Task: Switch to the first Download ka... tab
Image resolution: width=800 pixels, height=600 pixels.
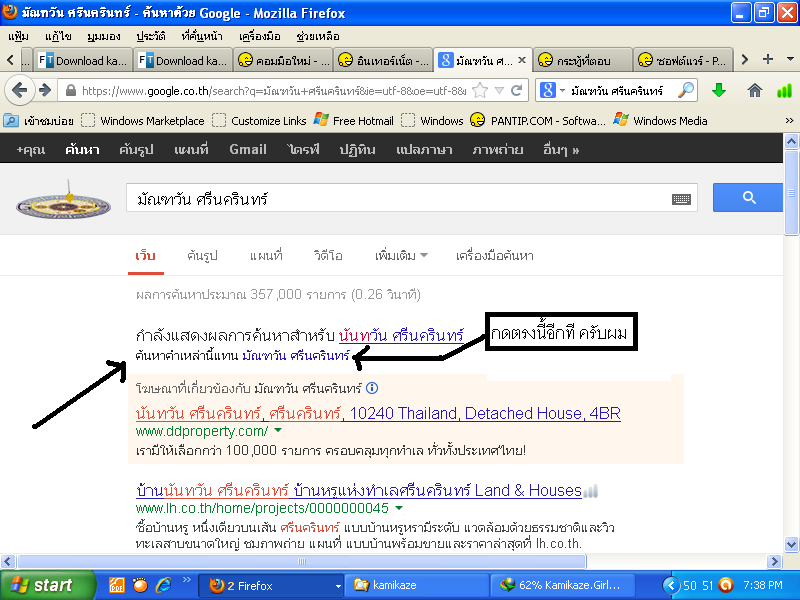Action: pyautogui.click(x=83, y=61)
